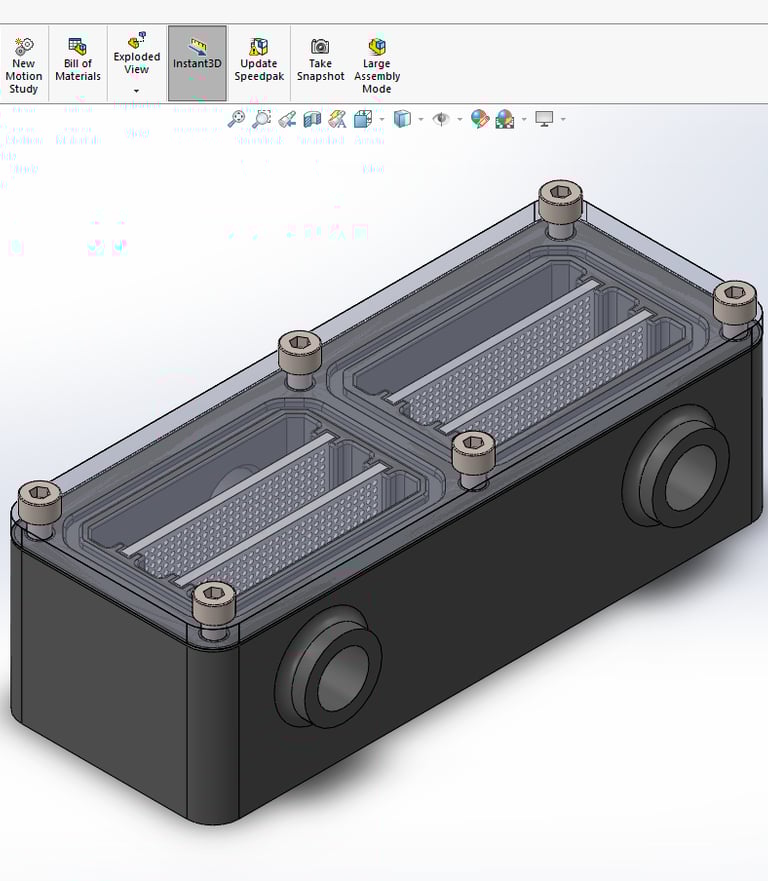Click the Exploded View command
This screenshot has width=768, height=881.
coord(137,53)
